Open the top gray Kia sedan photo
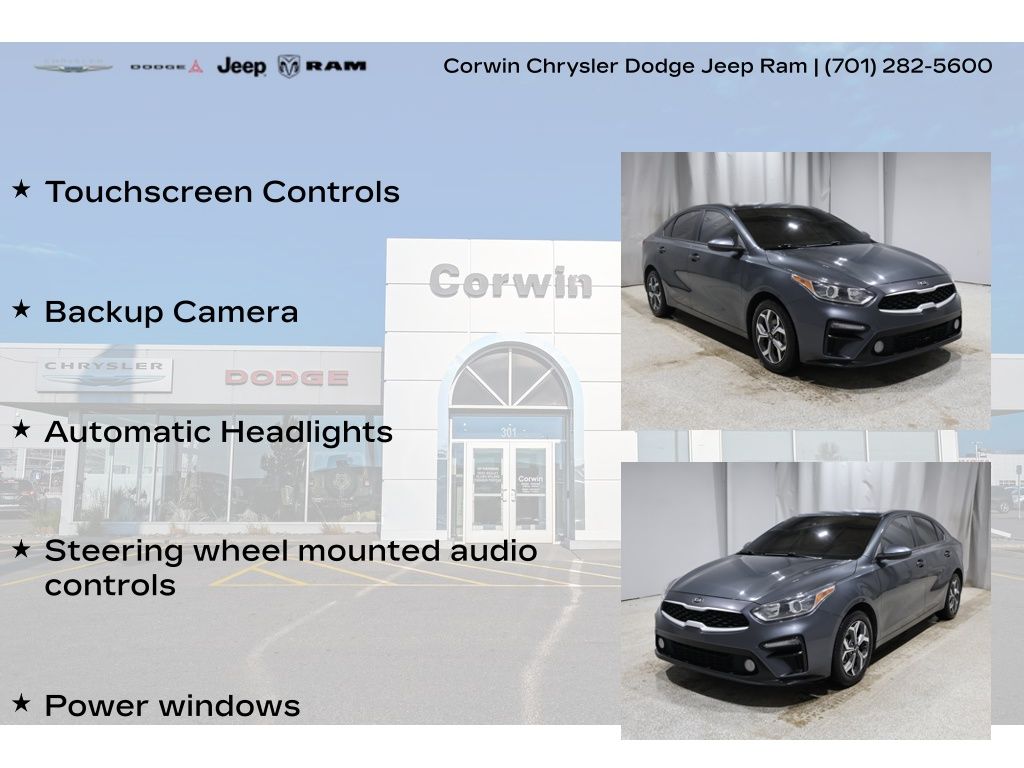The height and width of the screenshot is (768, 1024). pyautogui.click(x=805, y=290)
